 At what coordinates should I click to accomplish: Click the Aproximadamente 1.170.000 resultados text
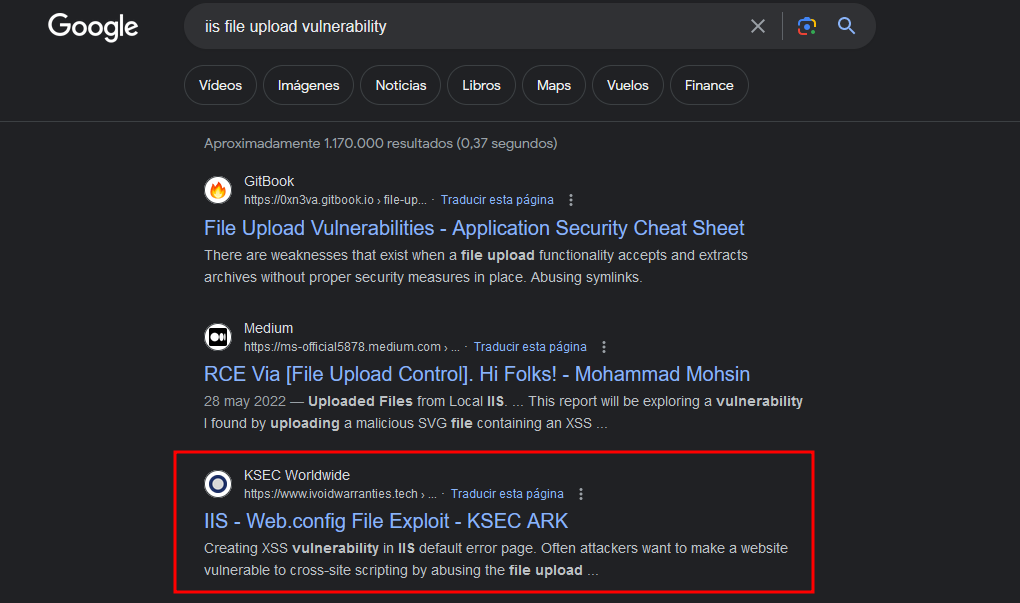(381, 144)
